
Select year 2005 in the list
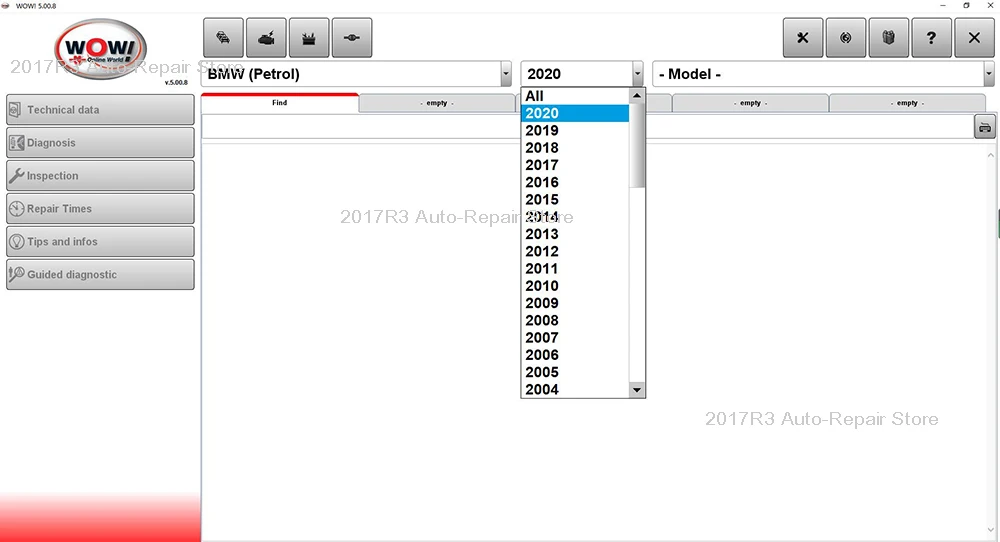click(575, 372)
